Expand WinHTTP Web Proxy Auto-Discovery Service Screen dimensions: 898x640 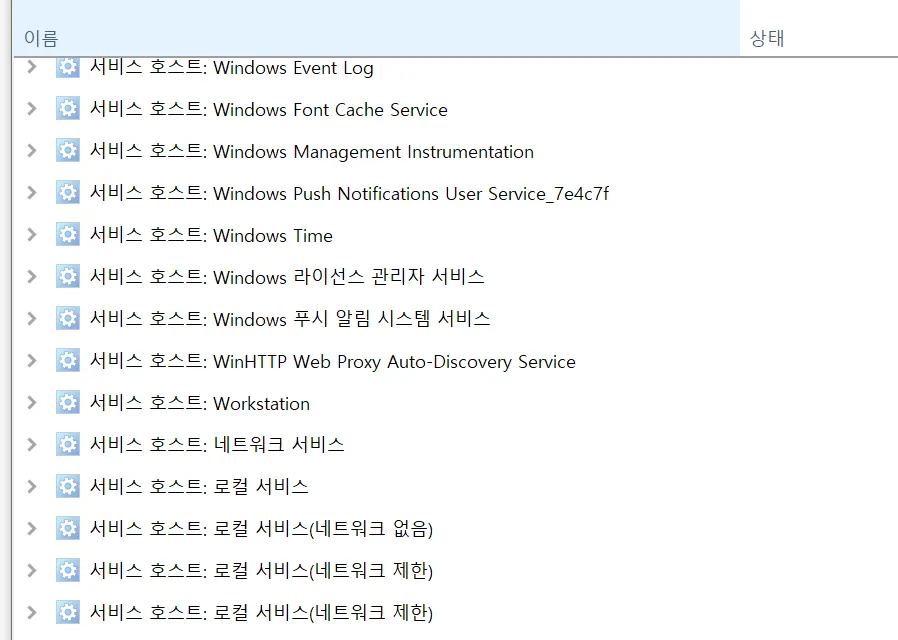(32, 361)
